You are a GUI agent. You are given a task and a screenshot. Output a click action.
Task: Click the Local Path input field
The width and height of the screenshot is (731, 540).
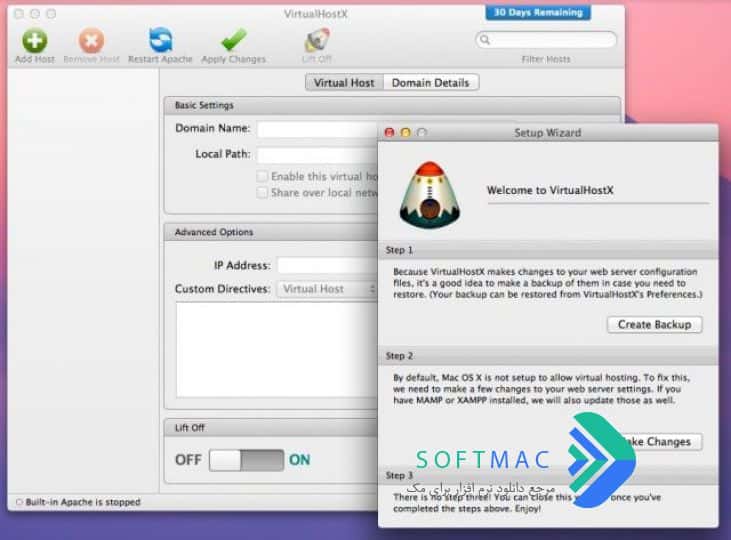point(317,155)
